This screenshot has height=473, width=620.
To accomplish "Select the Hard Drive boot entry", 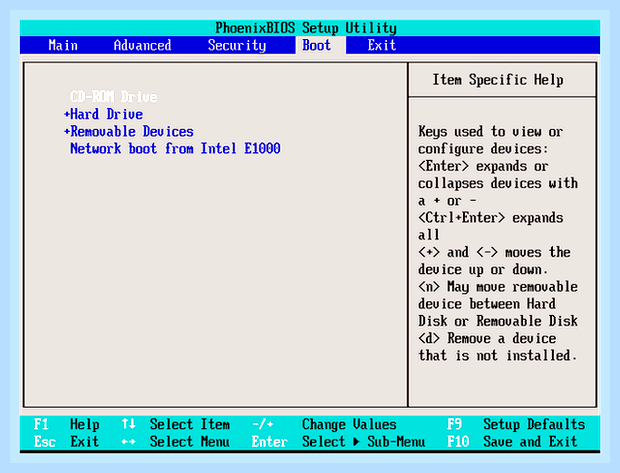I will 106,114.
